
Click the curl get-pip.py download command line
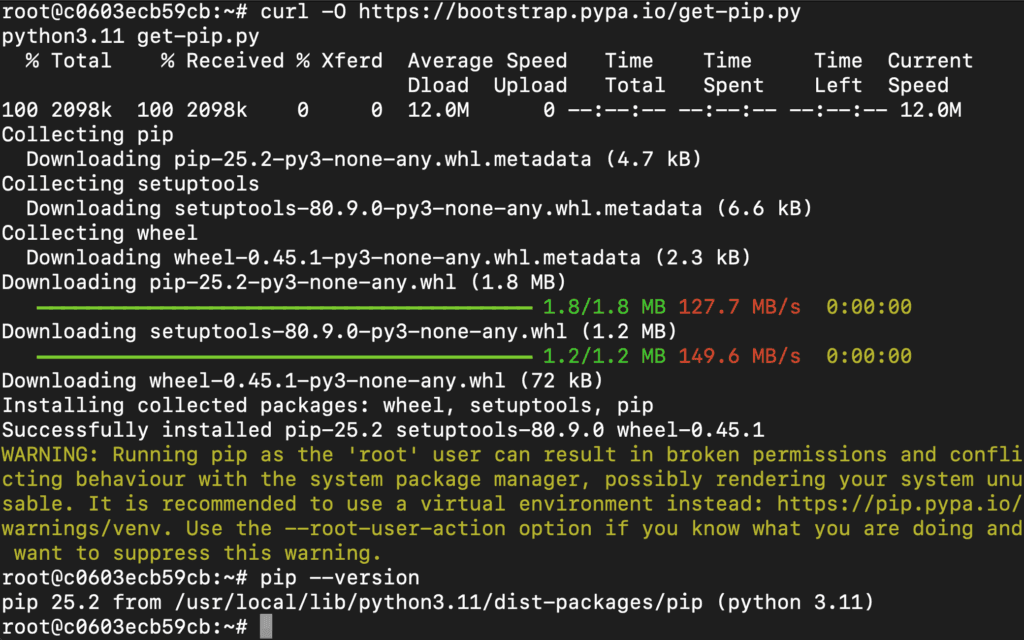401,12
